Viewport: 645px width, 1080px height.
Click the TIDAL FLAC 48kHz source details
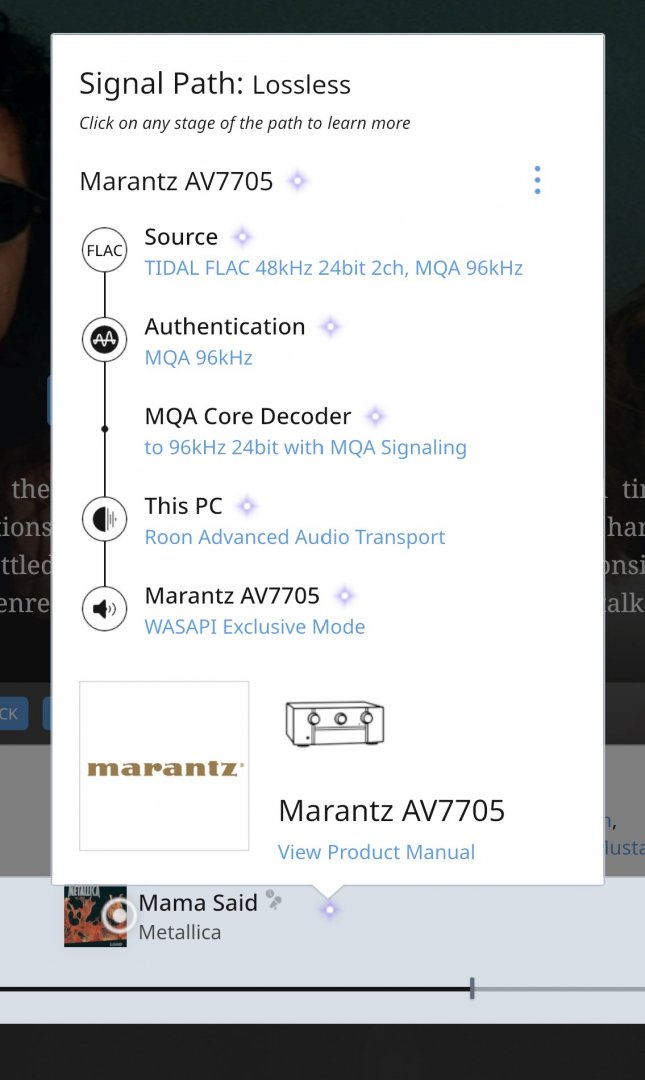pyautogui.click(x=333, y=268)
